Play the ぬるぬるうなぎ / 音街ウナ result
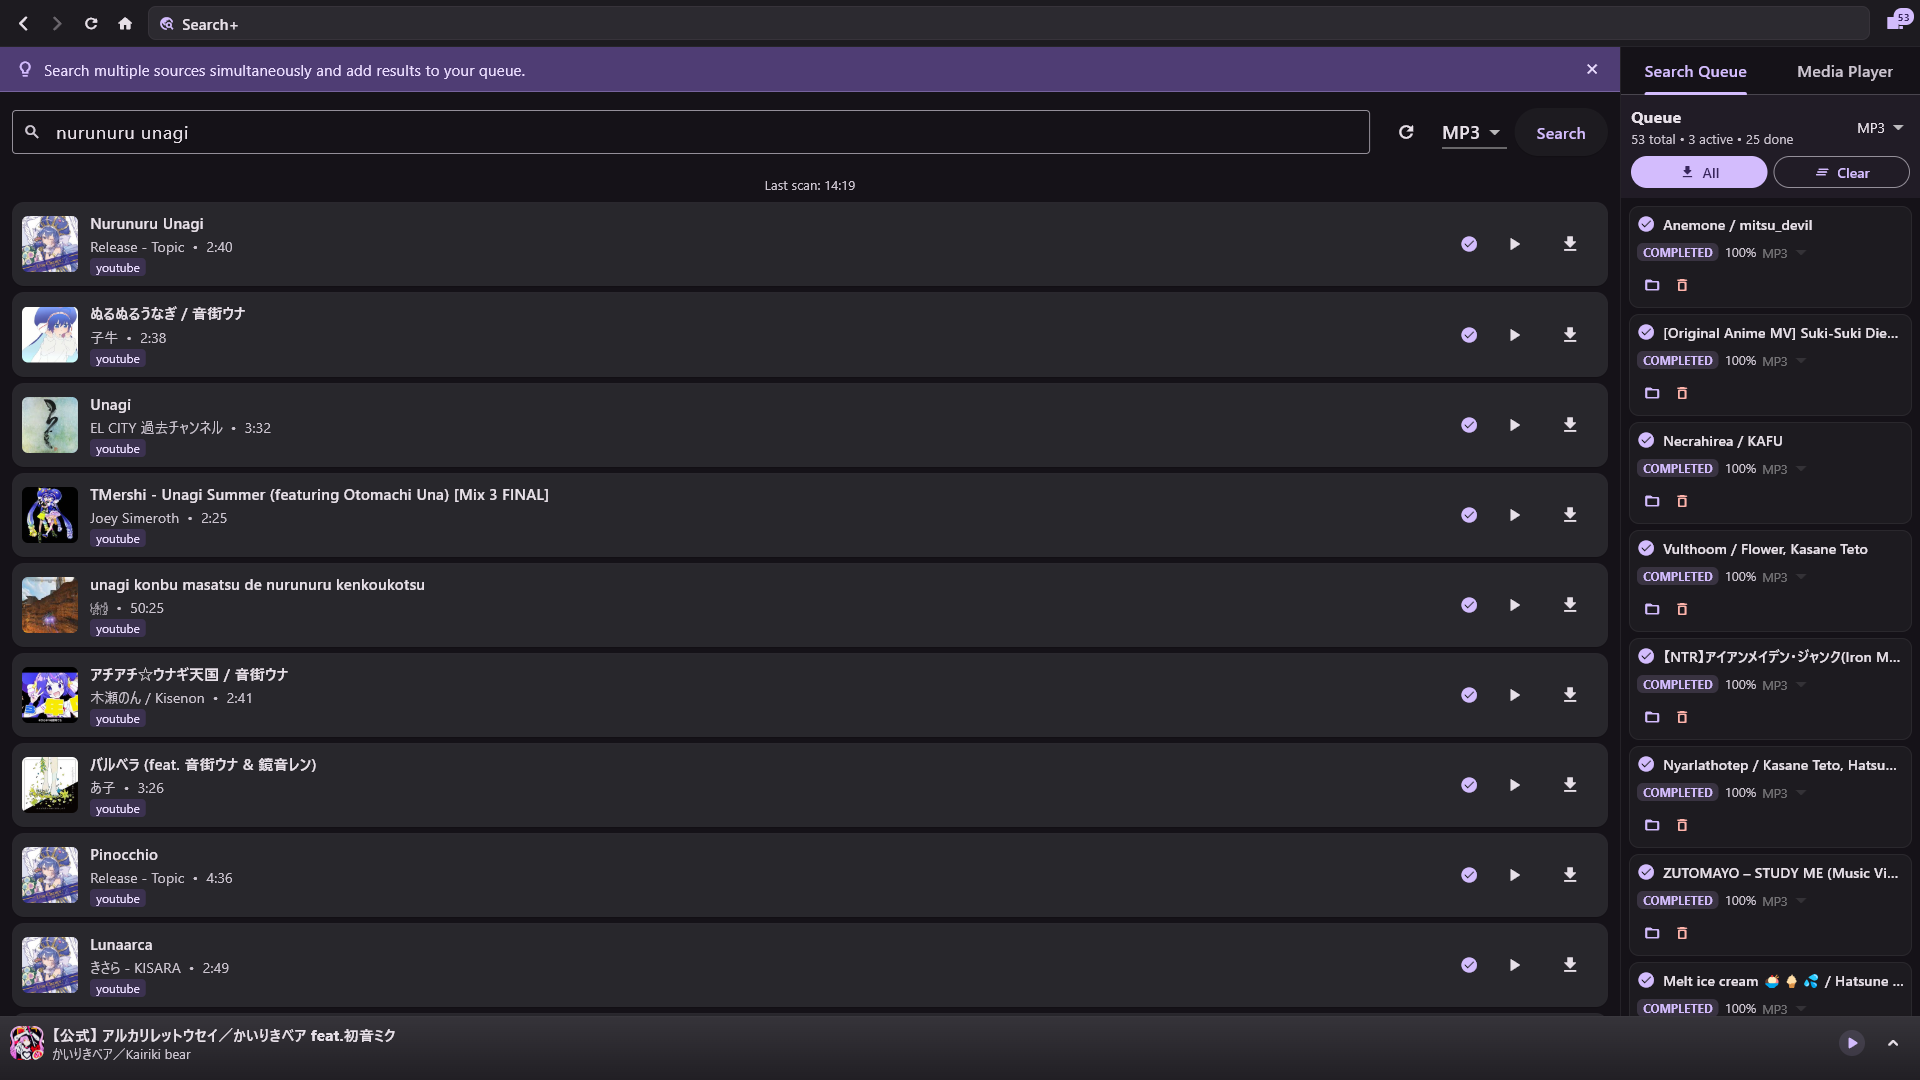The image size is (1920, 1080). tap(1514, 335)
